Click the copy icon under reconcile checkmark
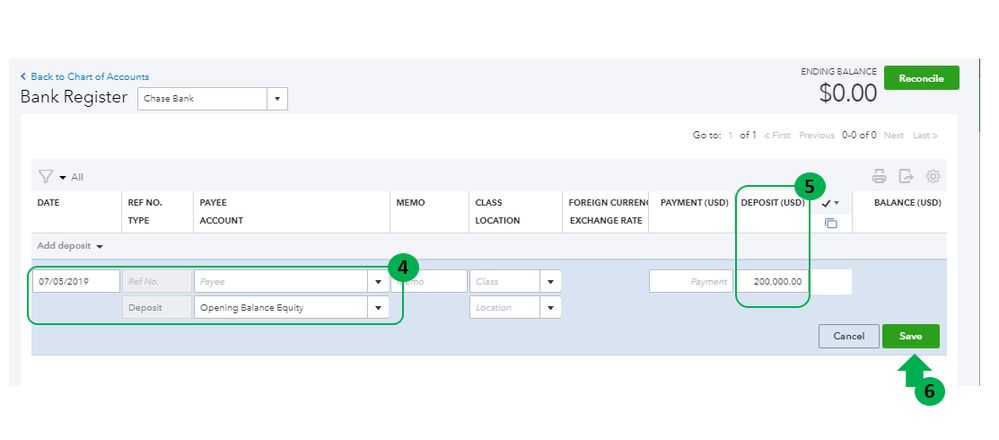The width and height of the screenshot is (999, 440). click(x=831, y=223)
